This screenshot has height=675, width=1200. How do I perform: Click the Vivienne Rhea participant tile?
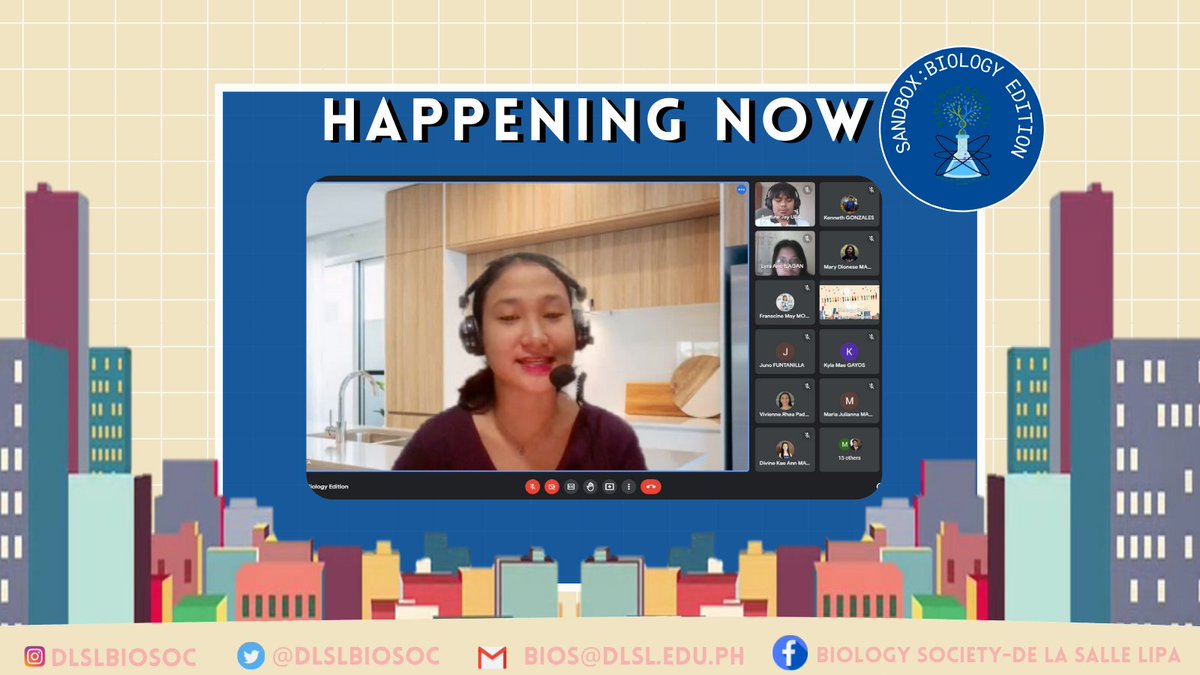[785, 401]
